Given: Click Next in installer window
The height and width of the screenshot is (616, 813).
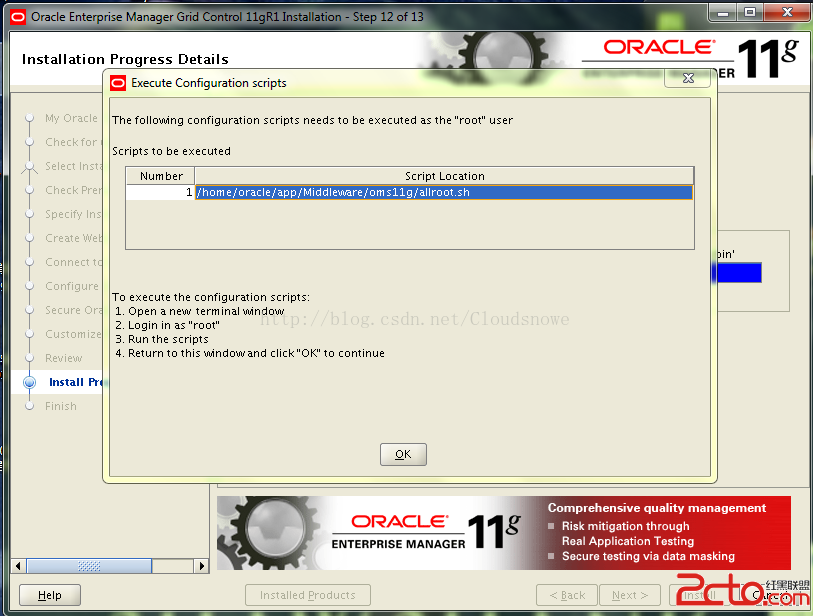Looking at the screenshot, I should (629, 595).
